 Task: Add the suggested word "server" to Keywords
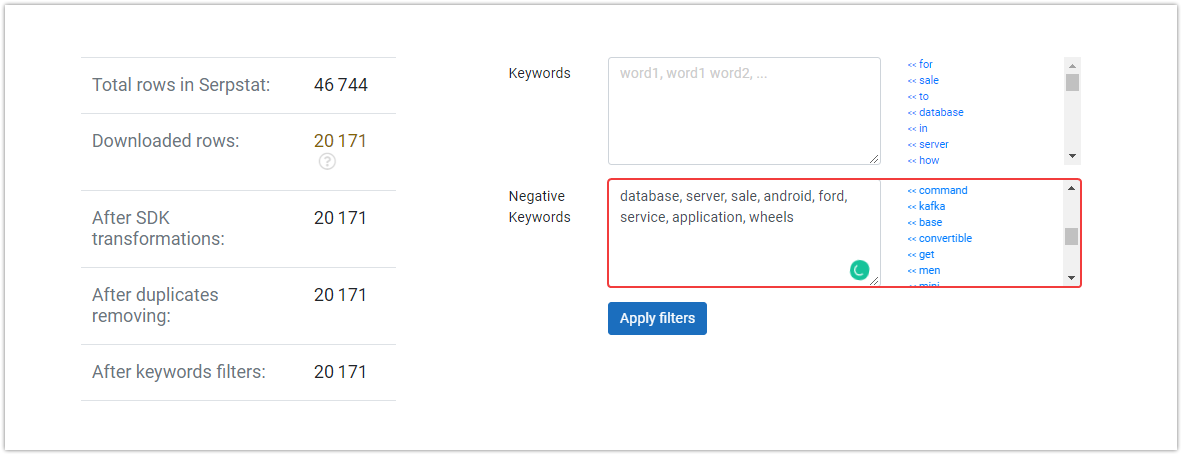click(x=928, y=144)
